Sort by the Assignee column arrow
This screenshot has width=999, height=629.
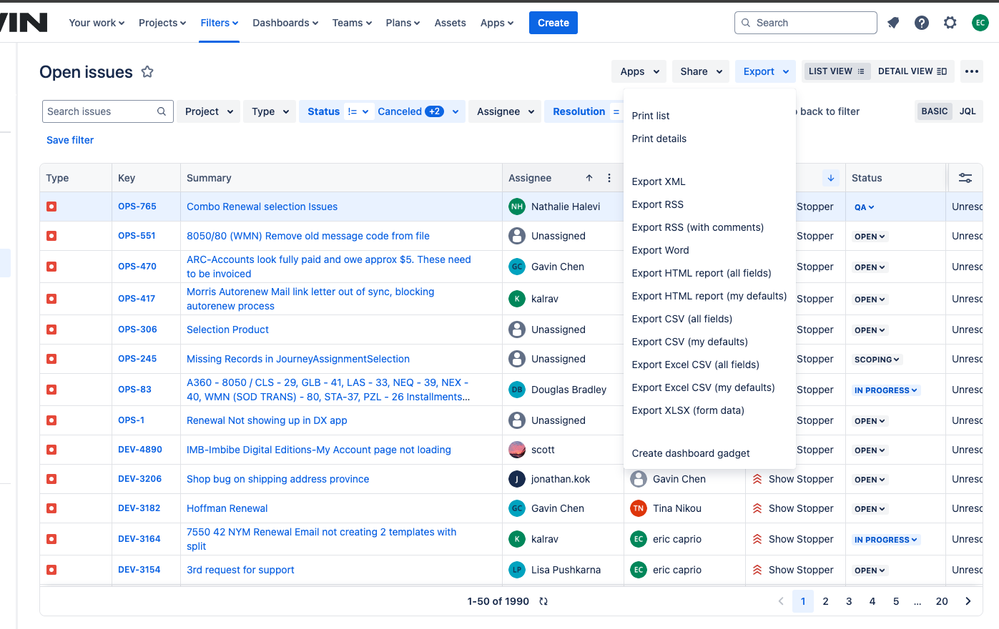589,178
